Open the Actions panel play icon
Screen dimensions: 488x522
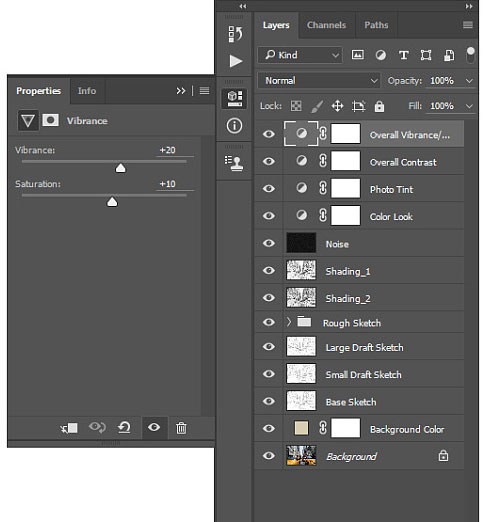pos(236,61)
